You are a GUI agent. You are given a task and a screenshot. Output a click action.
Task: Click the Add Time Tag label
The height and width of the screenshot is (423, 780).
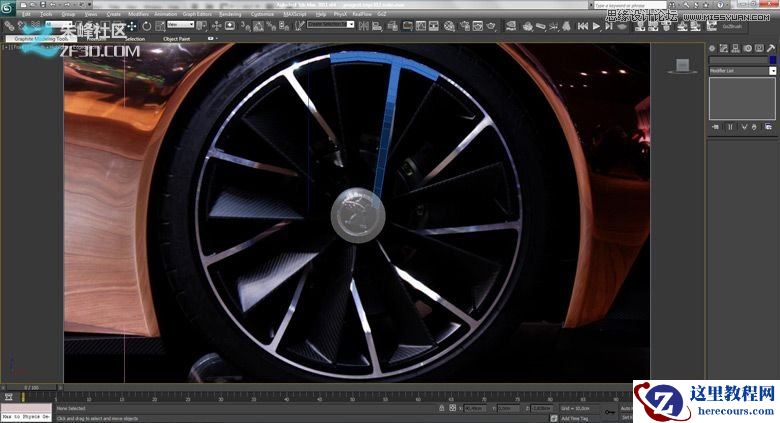575,419
